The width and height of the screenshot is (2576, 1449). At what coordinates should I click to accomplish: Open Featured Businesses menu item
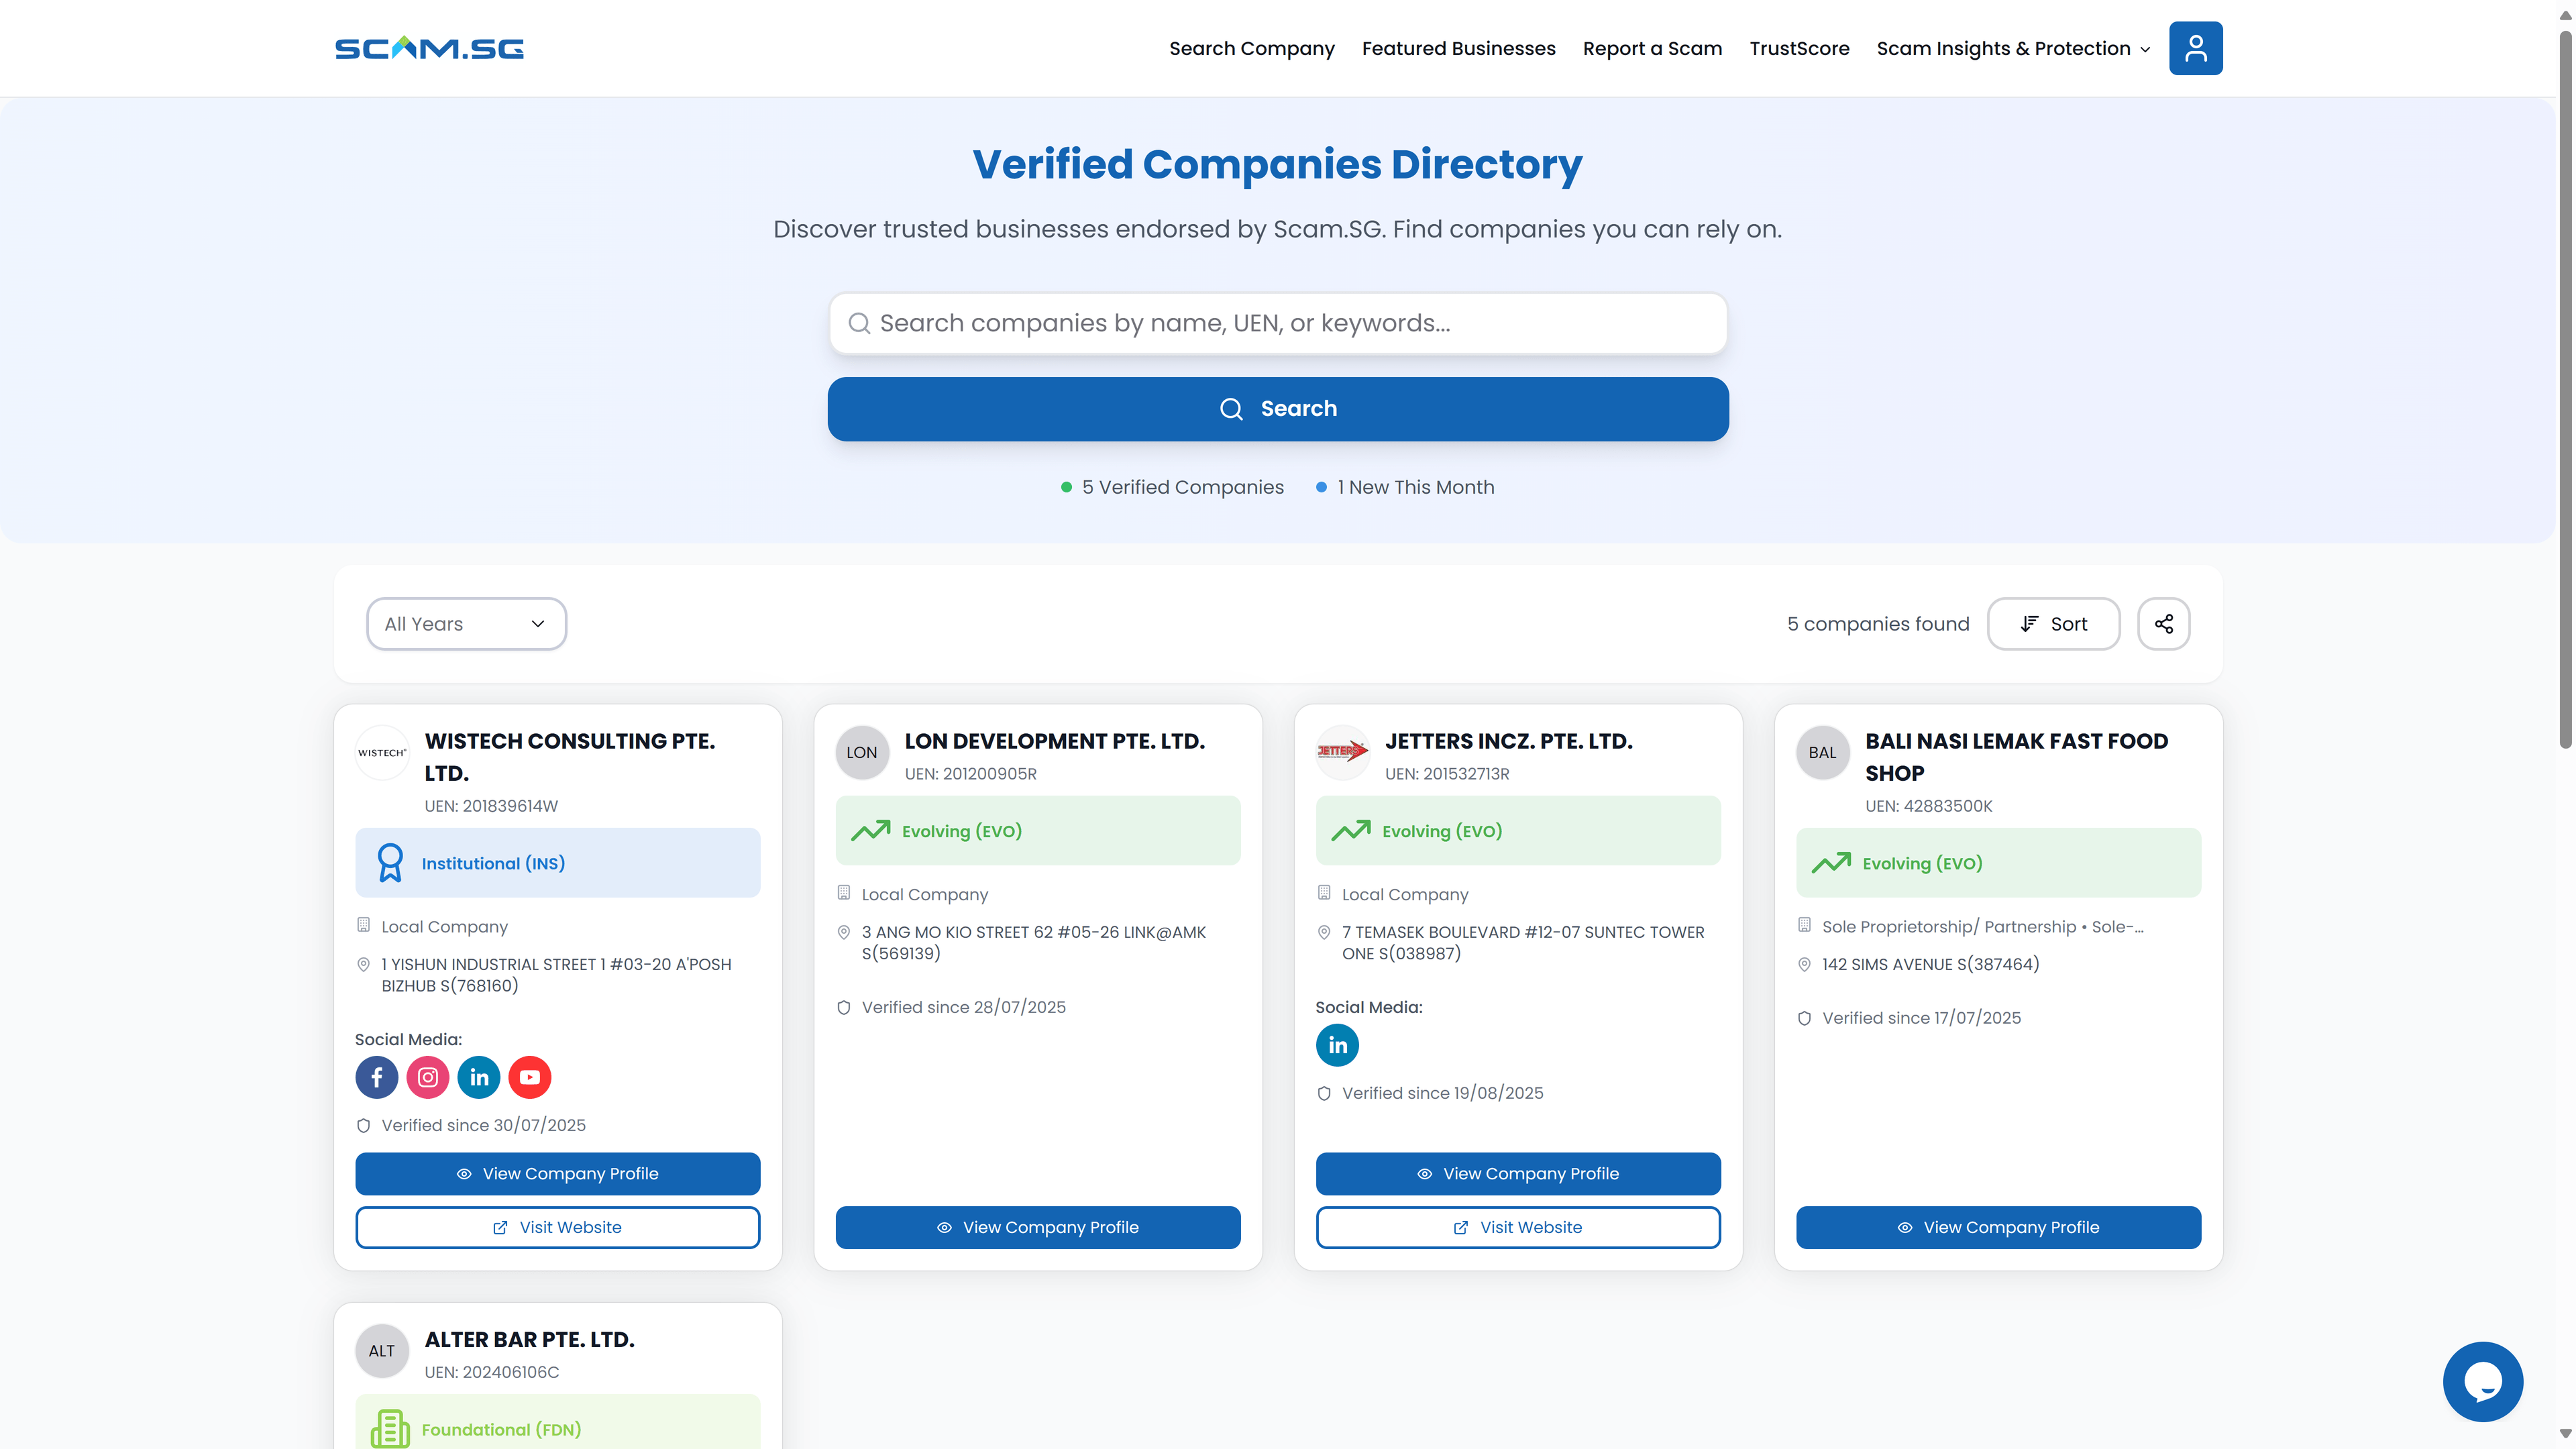(1458, 48)
